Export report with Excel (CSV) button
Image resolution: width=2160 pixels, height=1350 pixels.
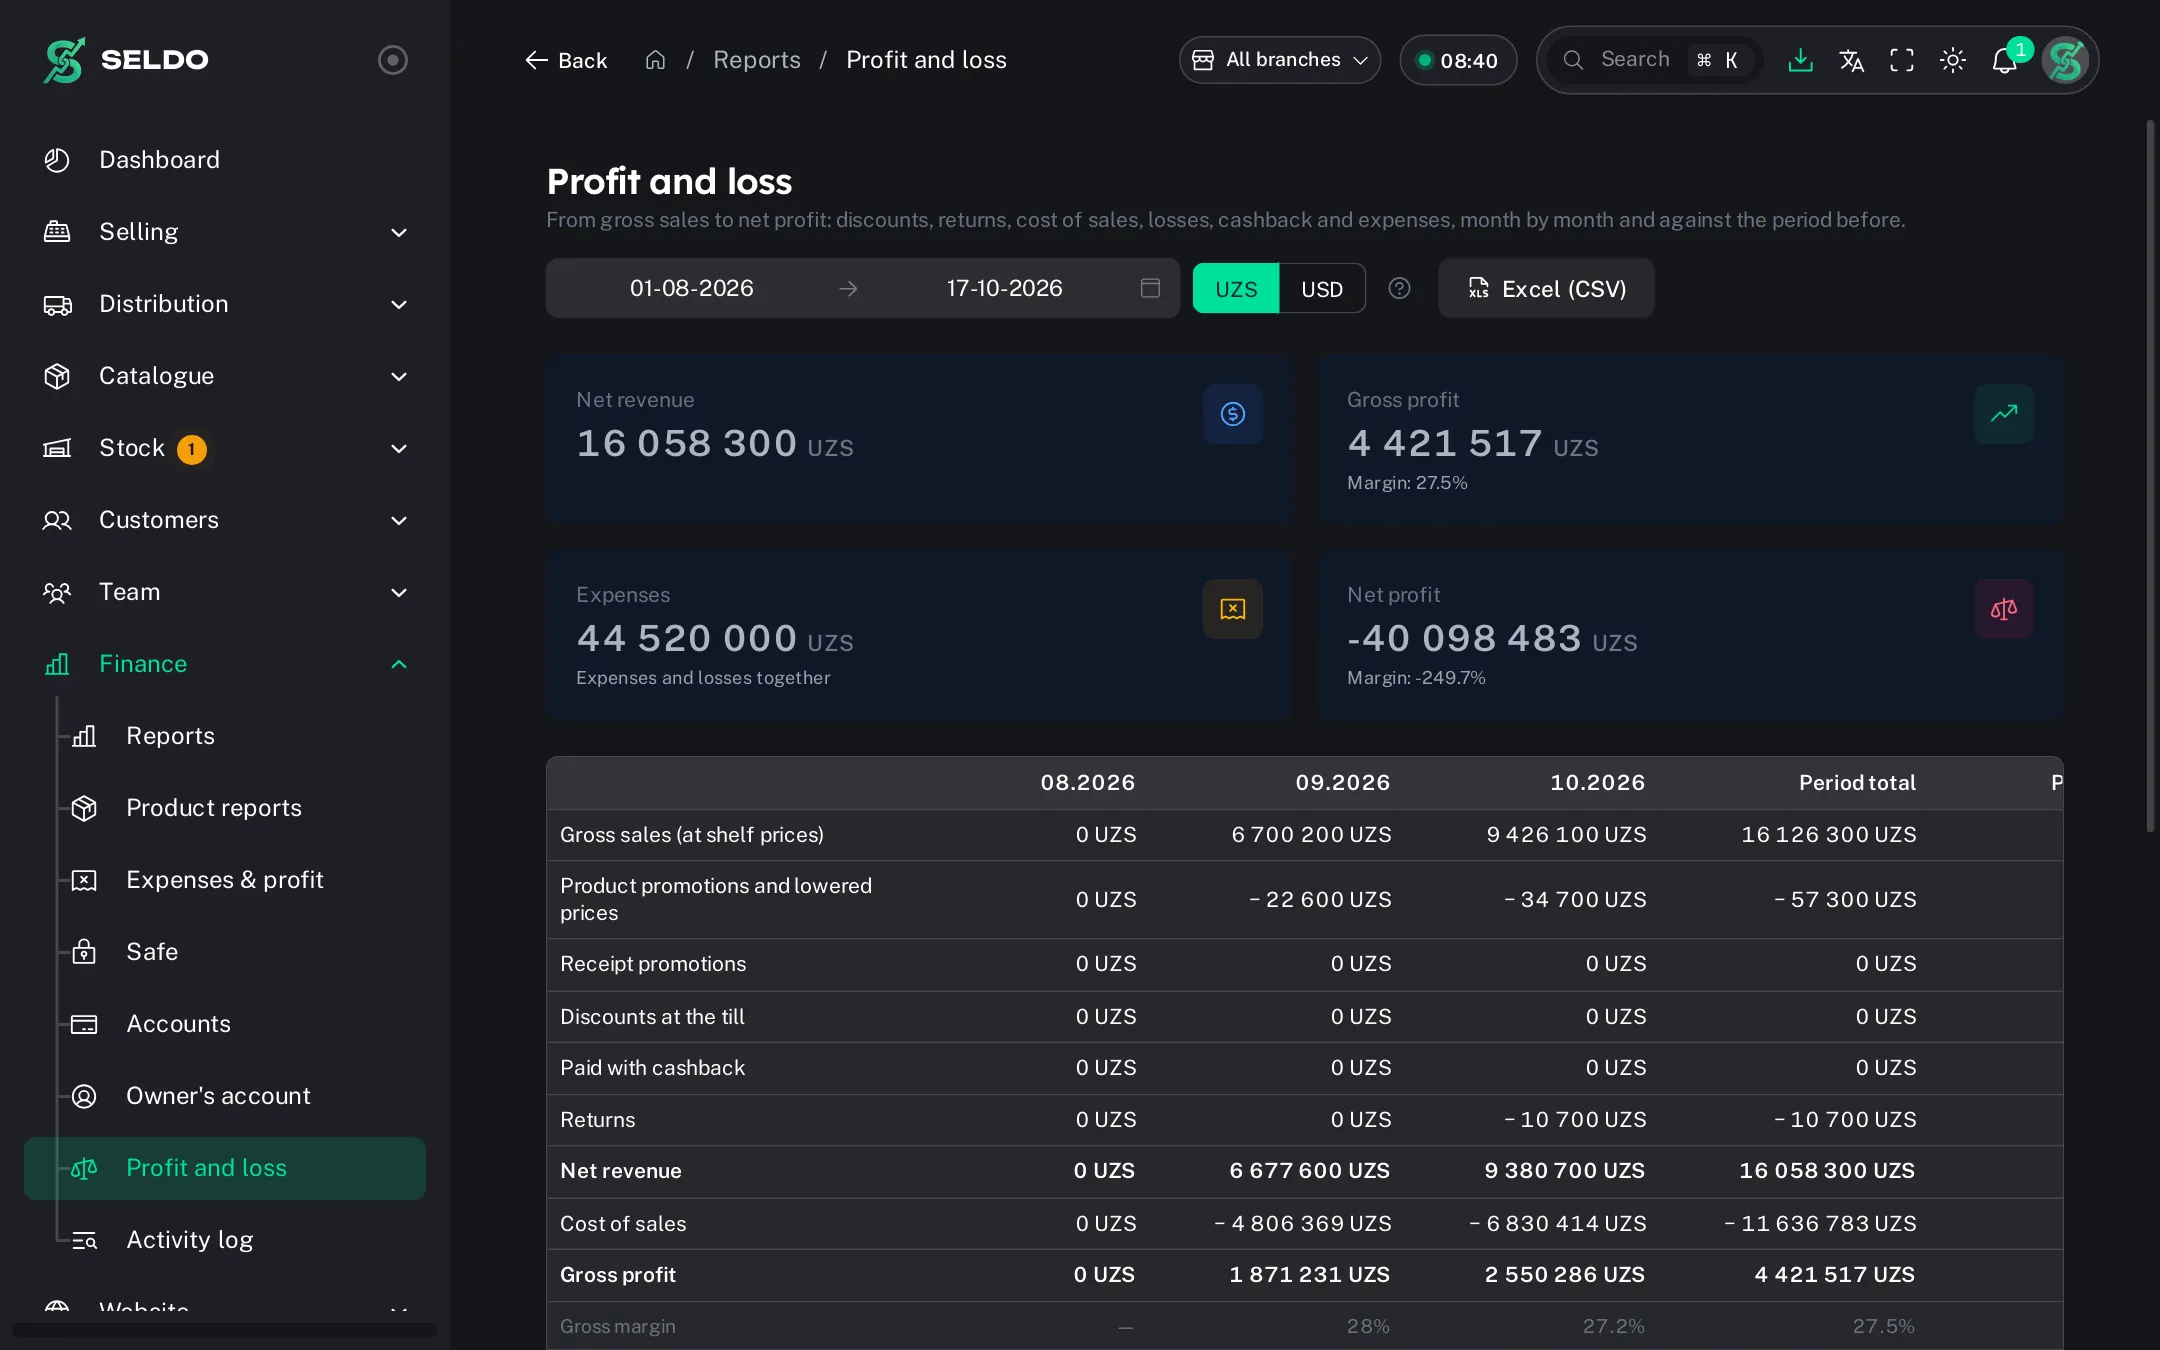tap(1546, 288)
